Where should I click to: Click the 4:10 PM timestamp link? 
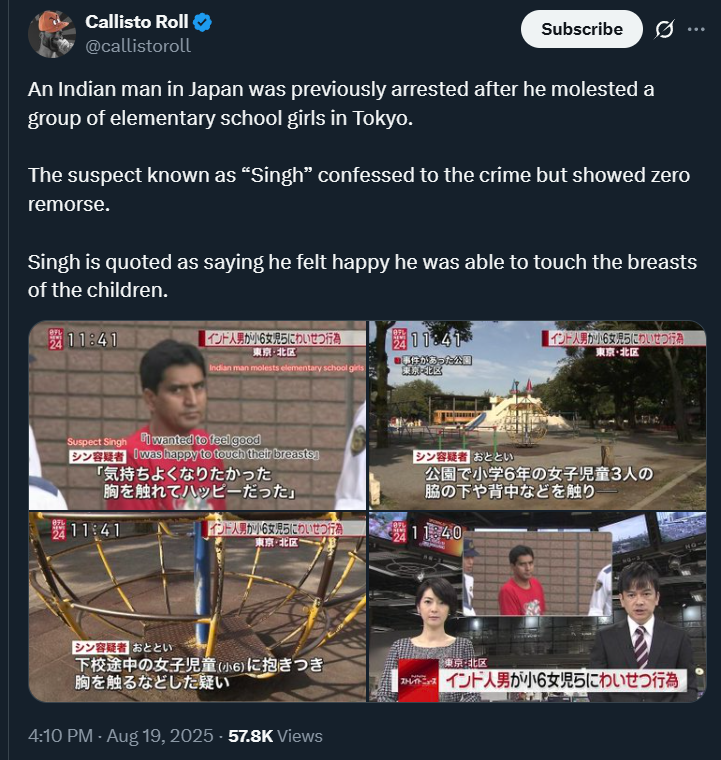[x=60, y=736]
